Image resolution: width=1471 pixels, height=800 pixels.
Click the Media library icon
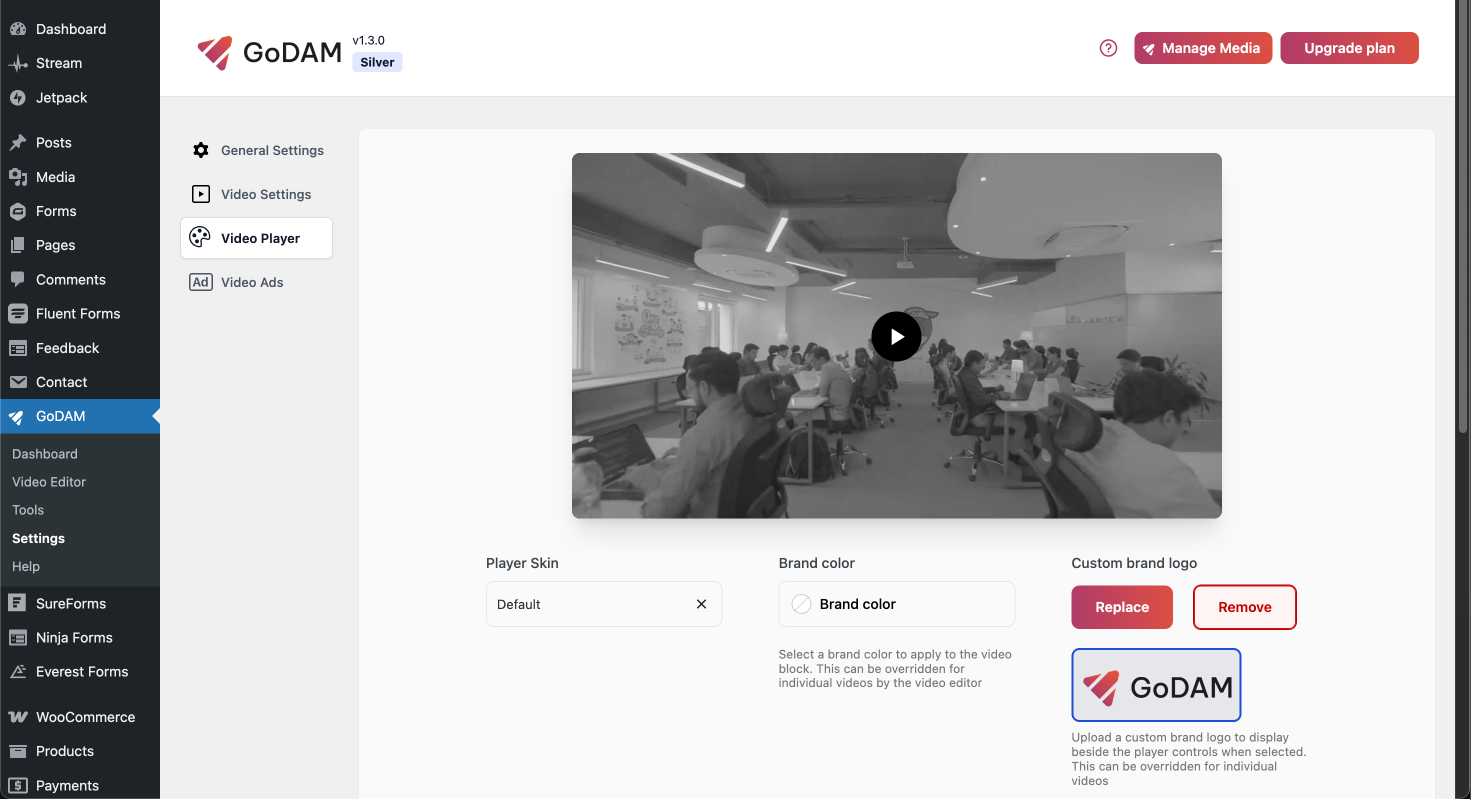coord(18,177)
